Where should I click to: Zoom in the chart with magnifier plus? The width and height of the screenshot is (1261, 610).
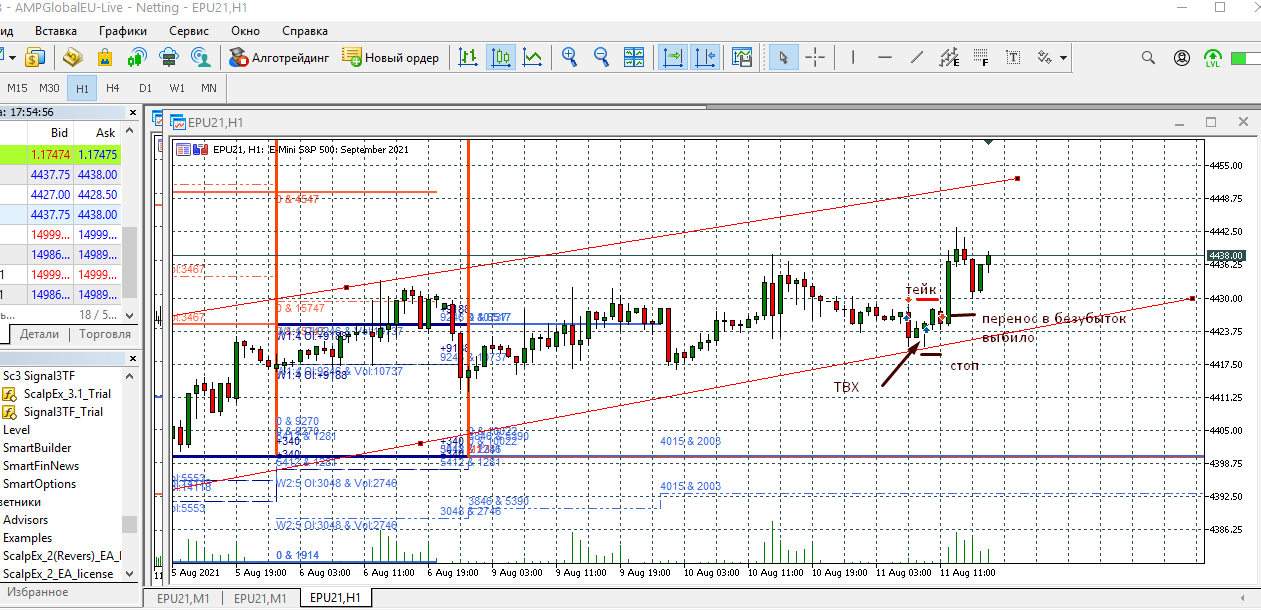[x=570, y=57]
